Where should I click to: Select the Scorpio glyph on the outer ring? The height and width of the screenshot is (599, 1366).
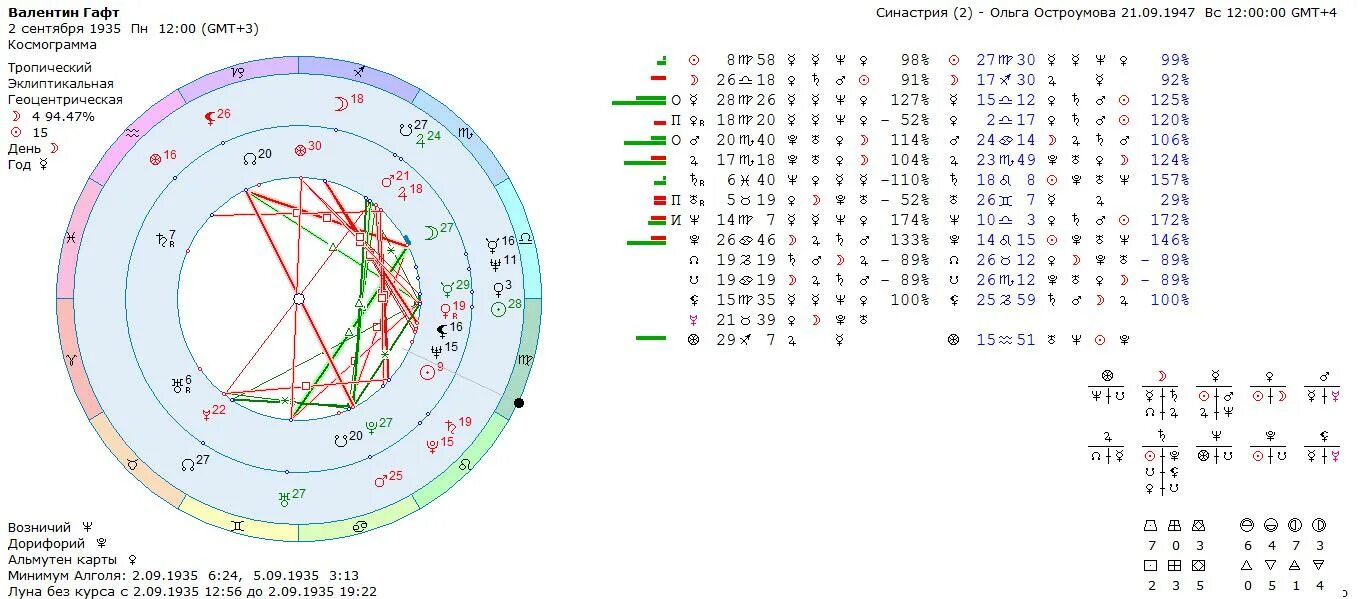465,132
